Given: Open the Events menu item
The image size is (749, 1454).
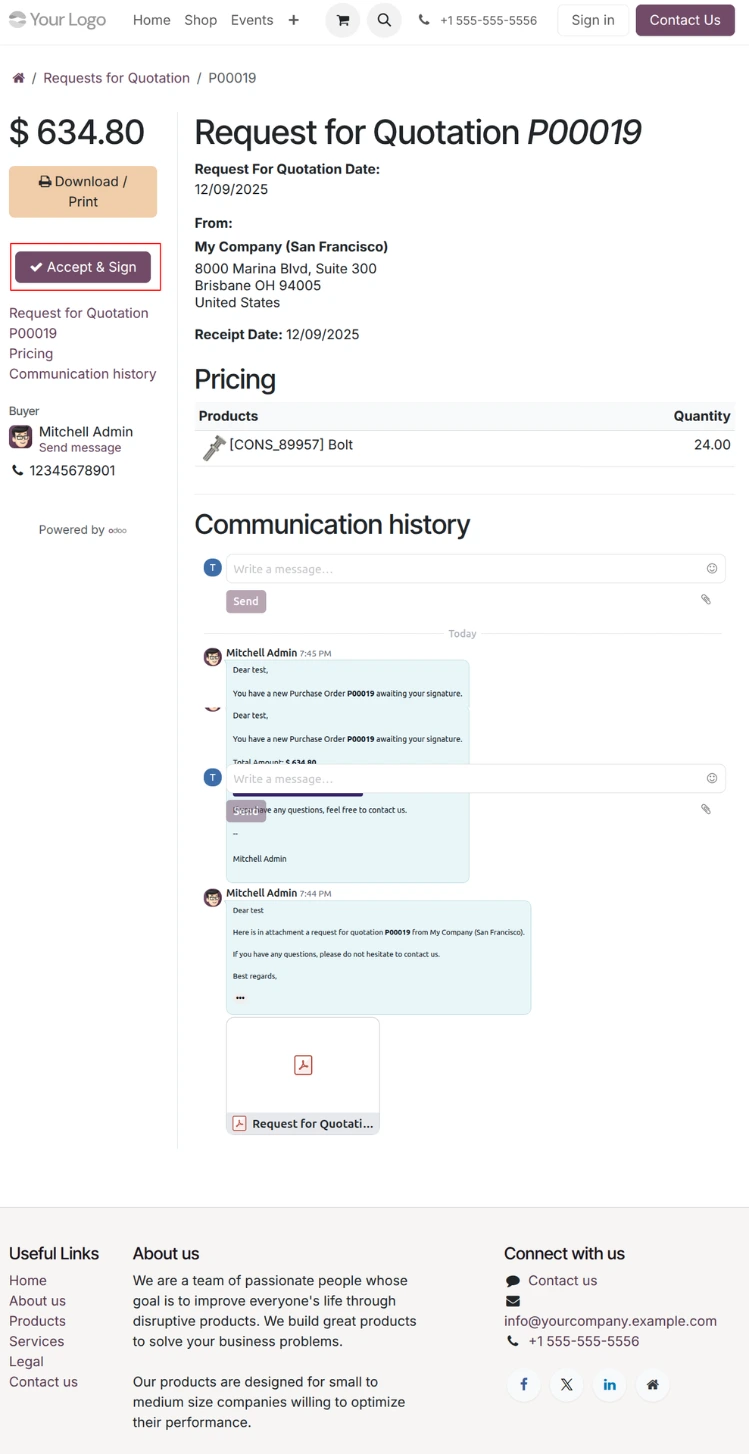Looking at the screenshot, I should click(252, 20).
